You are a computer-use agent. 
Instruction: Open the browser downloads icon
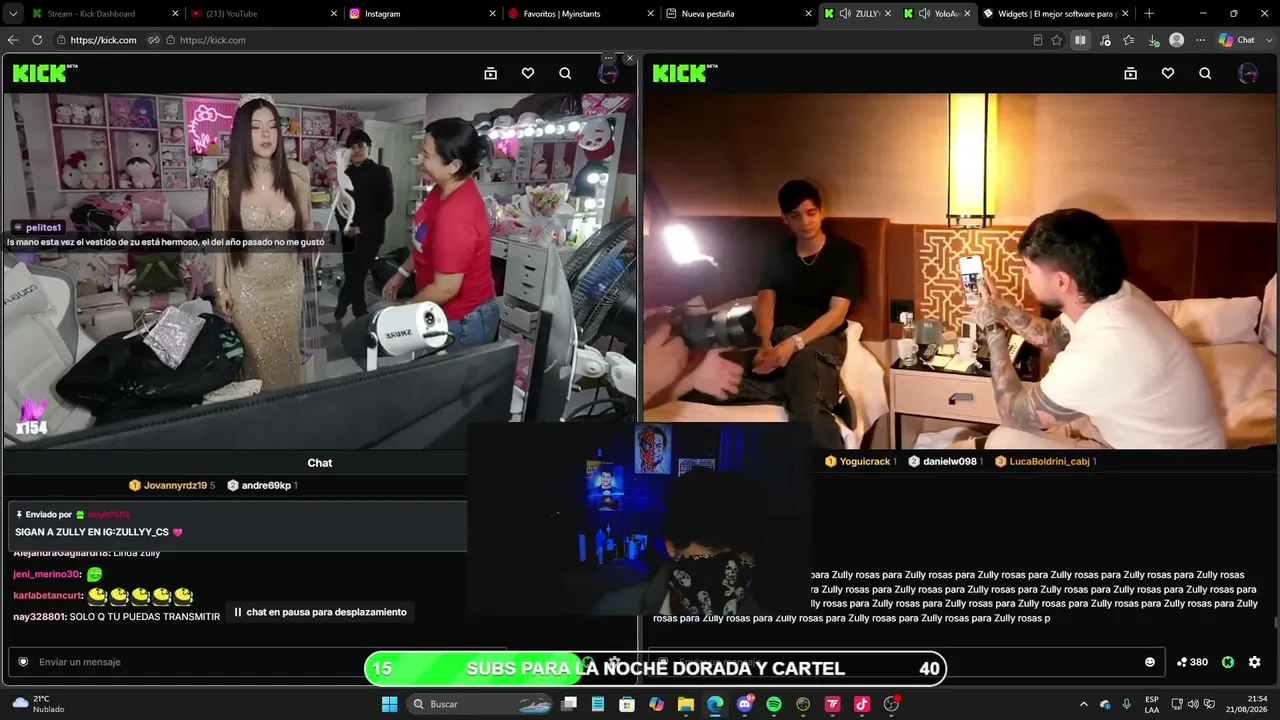(x=1153, y=40)
